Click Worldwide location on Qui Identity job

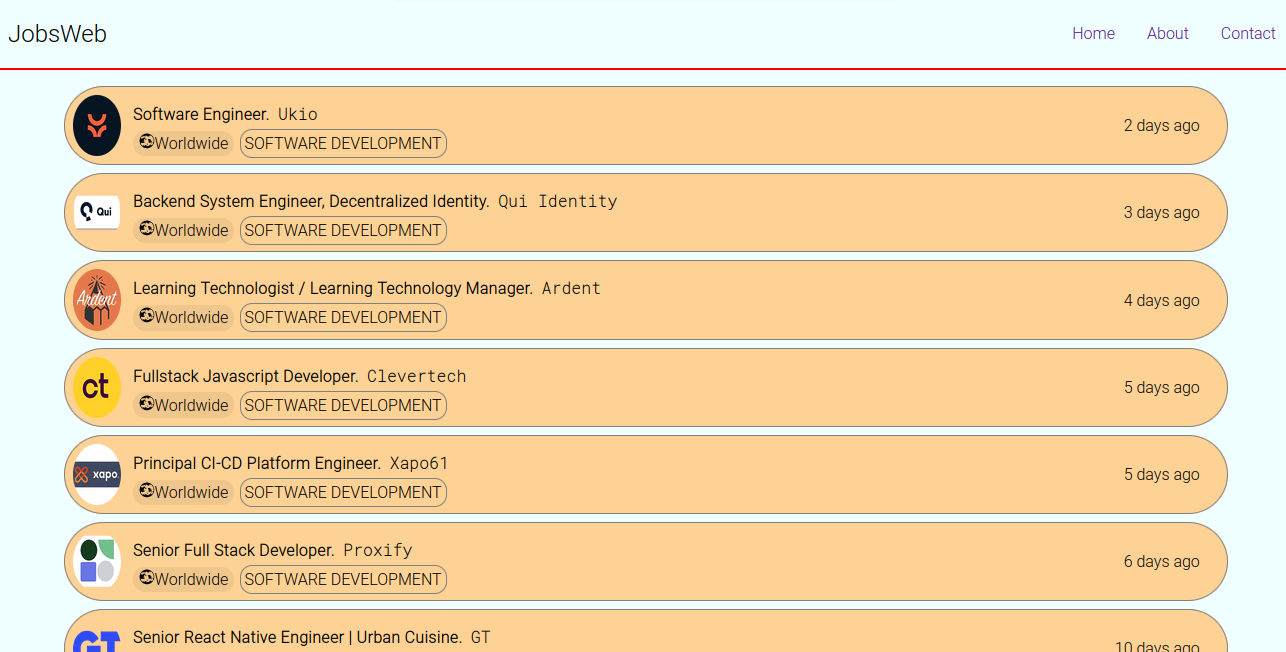[184, 230]
